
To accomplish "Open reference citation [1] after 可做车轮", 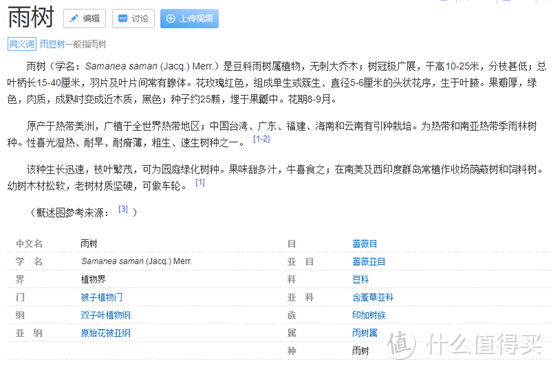I will (200, 182).
